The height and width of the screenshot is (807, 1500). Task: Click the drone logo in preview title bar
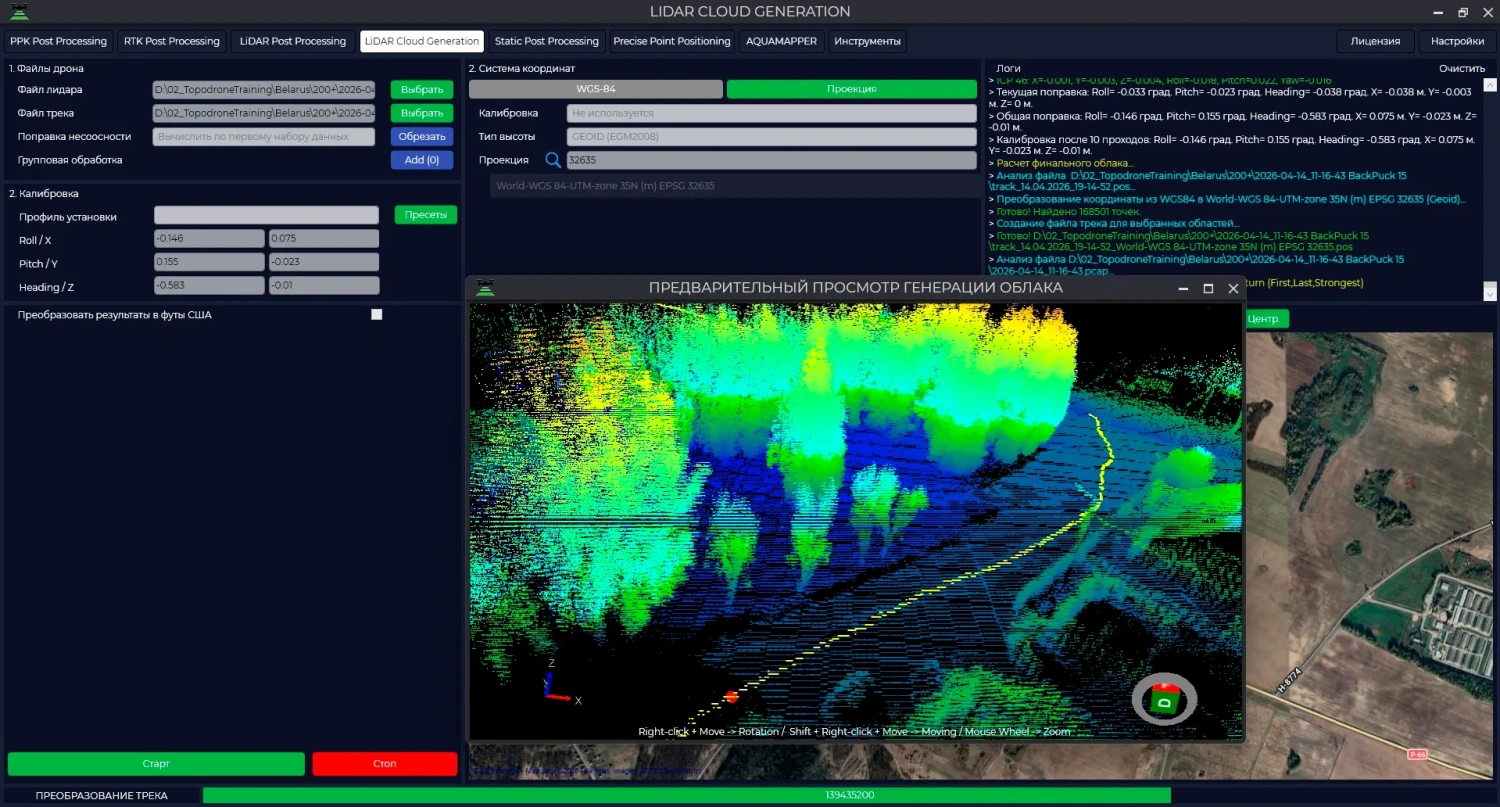coord(485,288)
